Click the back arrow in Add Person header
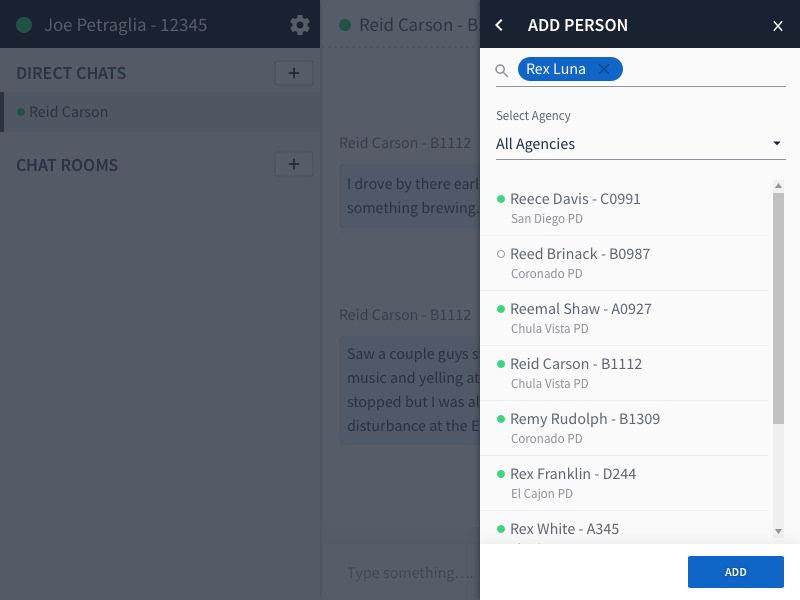Viewport: 800px width, 600px height. (500, 25)
